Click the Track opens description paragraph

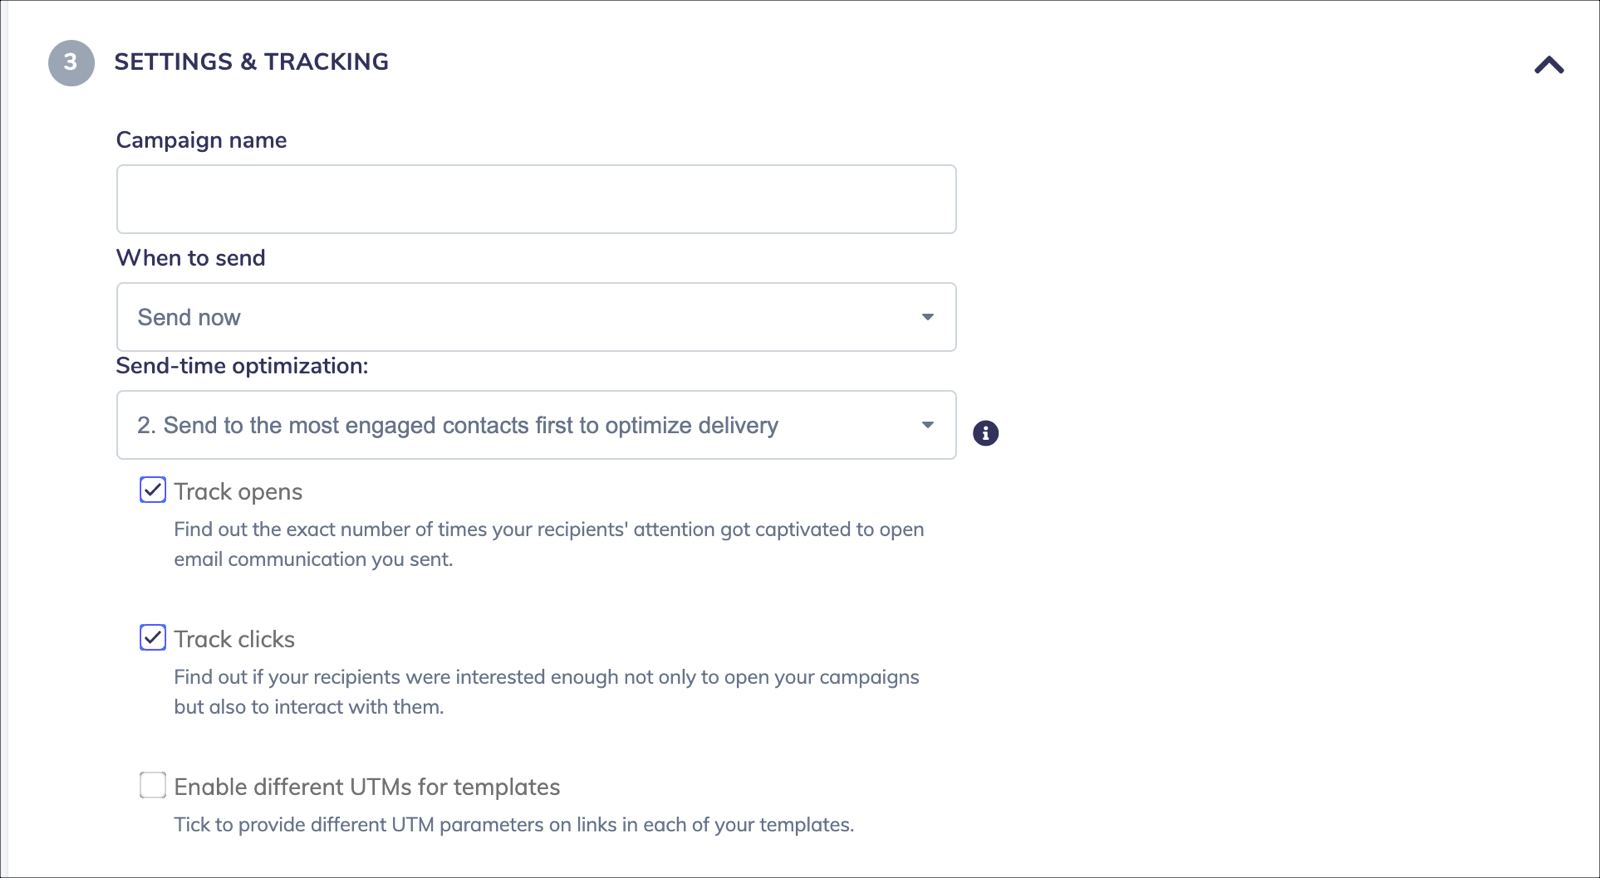point(549,544)
